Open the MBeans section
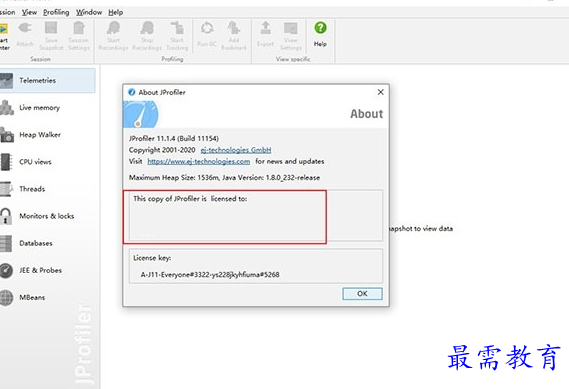The width and height of the screenshot is (569, 389). click(32, 297)
